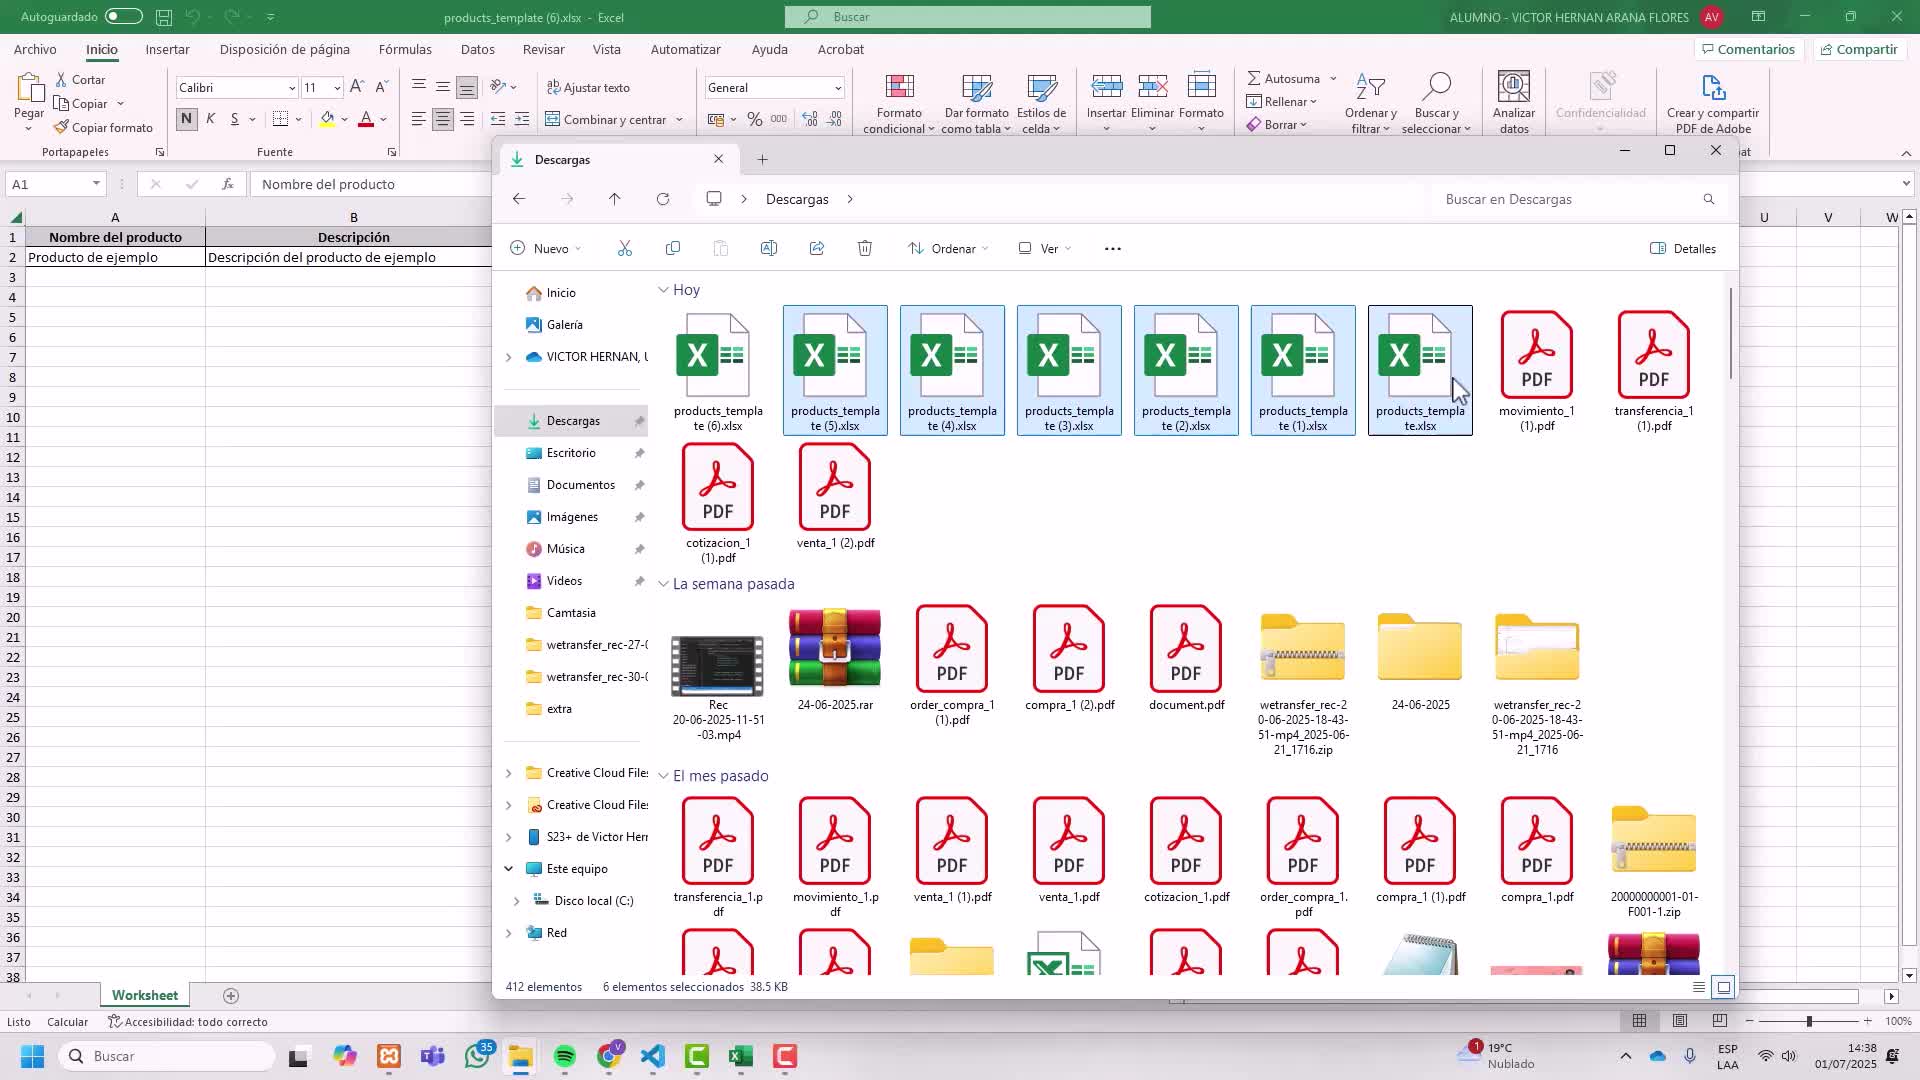This screenshot has height=1080, width=1920.
Task: Open the three-dots more options in Explorer
Action: (1113, 249)
